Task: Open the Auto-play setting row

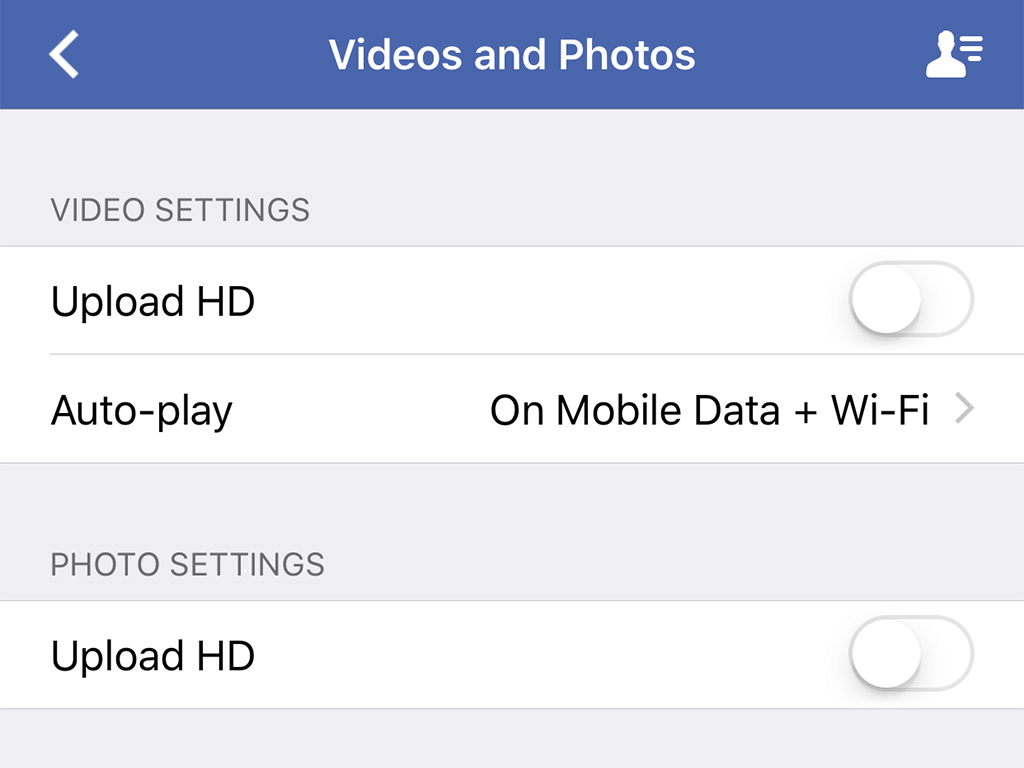Action: (512, 409)
